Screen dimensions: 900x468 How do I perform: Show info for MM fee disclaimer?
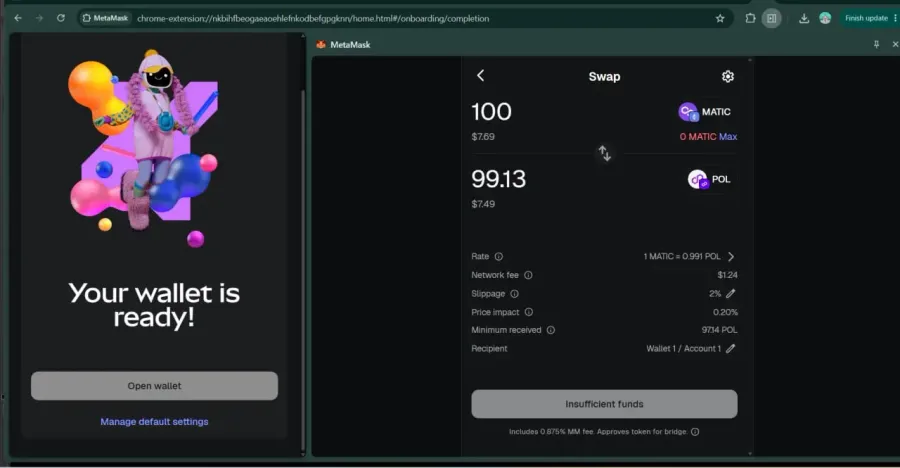[x=695, y=432]
